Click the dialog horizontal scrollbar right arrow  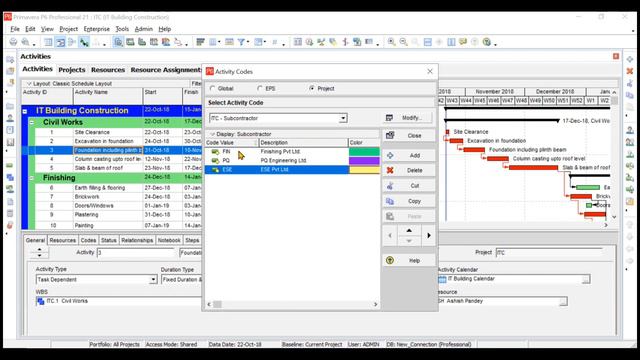(x=376, y=304)
